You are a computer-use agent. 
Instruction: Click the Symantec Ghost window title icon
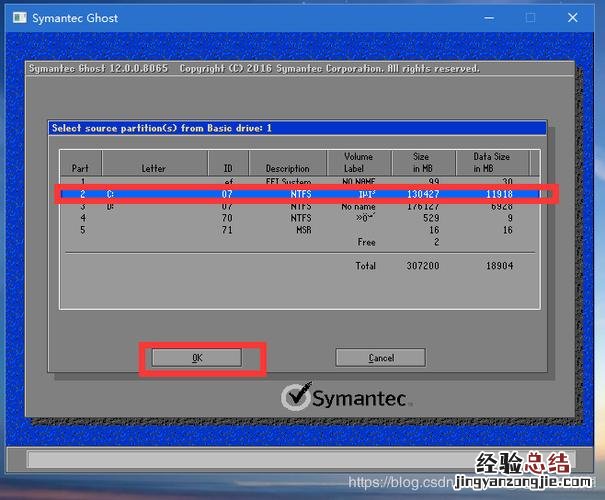20,18
